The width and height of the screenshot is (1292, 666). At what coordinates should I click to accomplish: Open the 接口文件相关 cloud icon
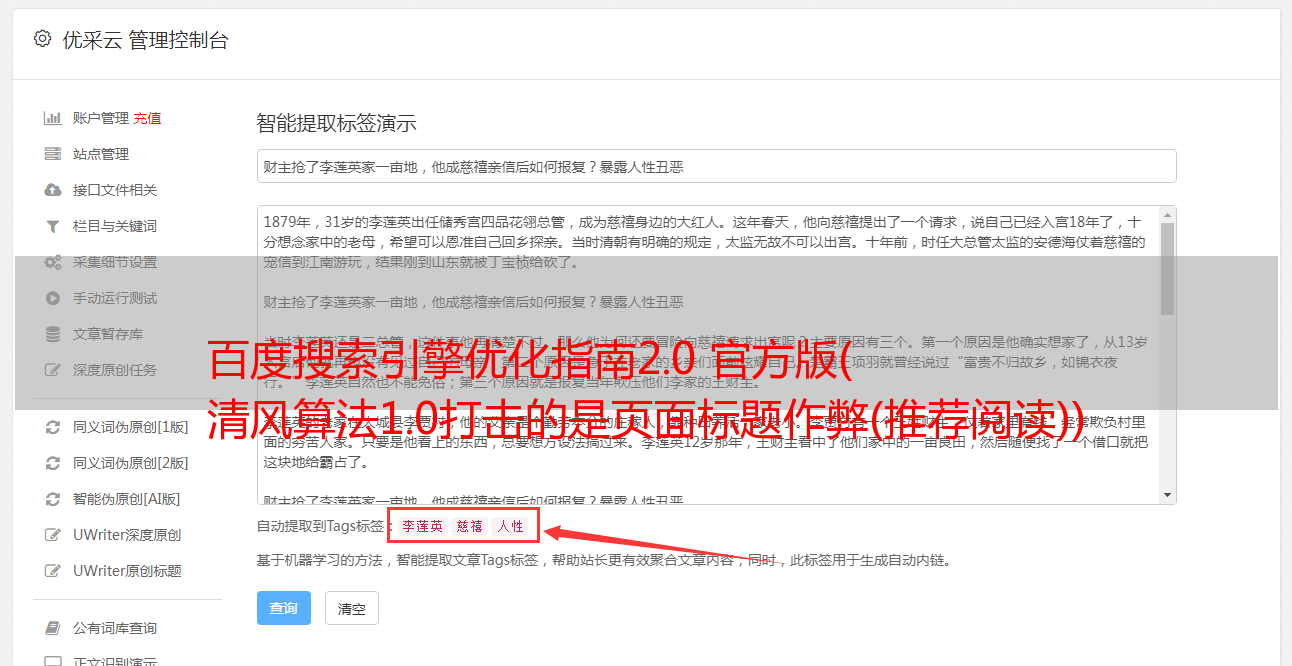click(53, 190)
